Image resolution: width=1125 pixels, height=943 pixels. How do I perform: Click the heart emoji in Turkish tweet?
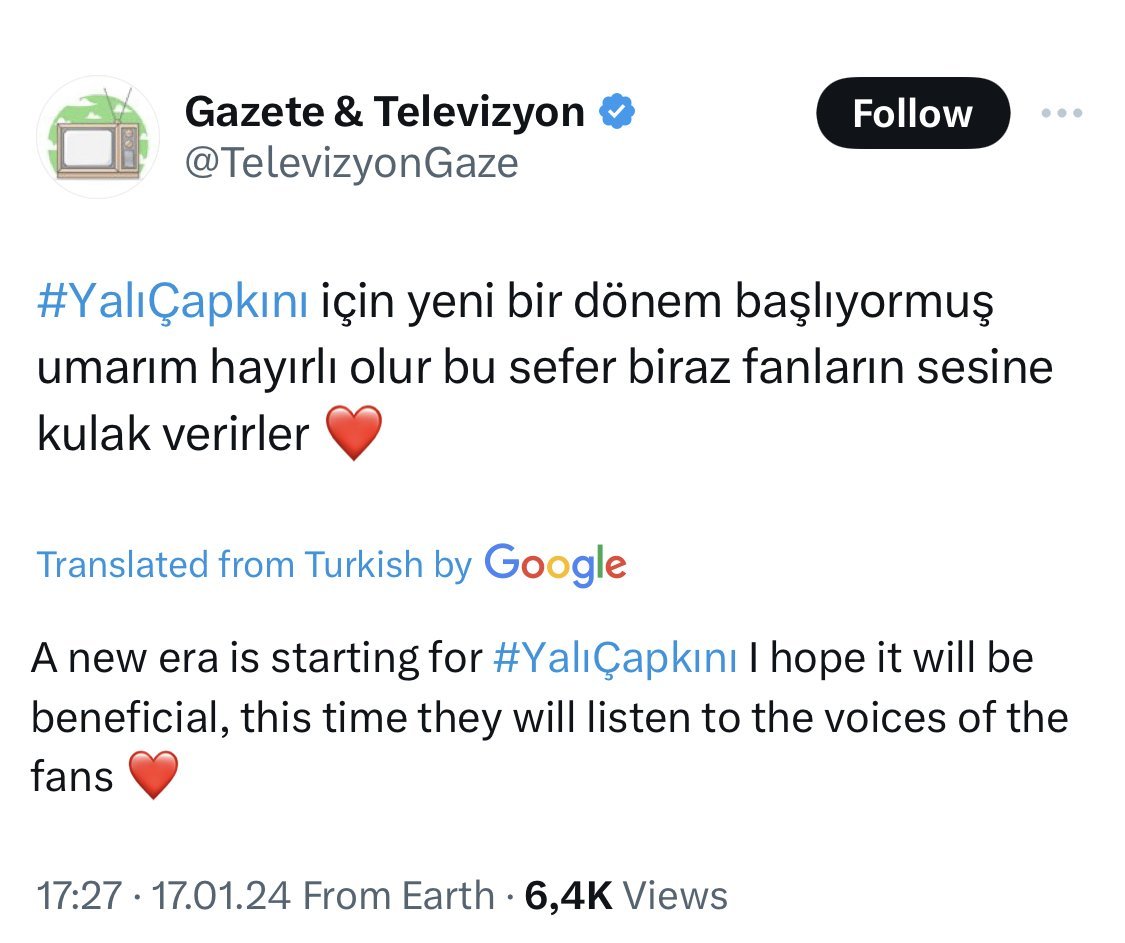point(354,433)
